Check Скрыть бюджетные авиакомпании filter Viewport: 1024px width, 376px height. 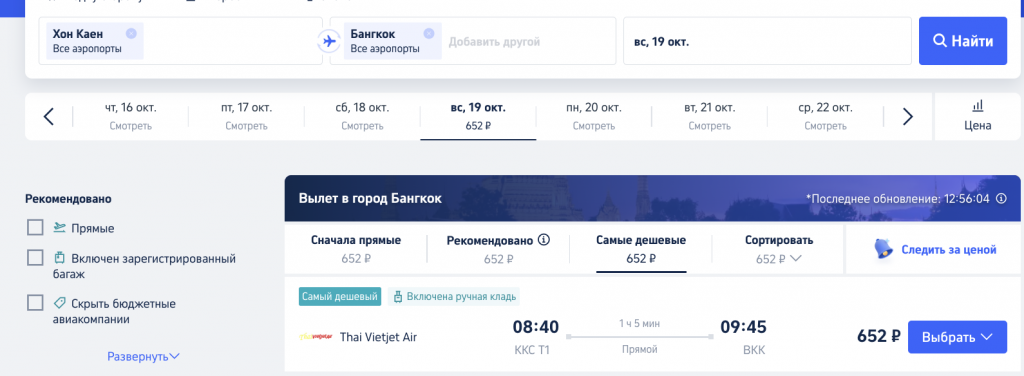click(35, 304)
